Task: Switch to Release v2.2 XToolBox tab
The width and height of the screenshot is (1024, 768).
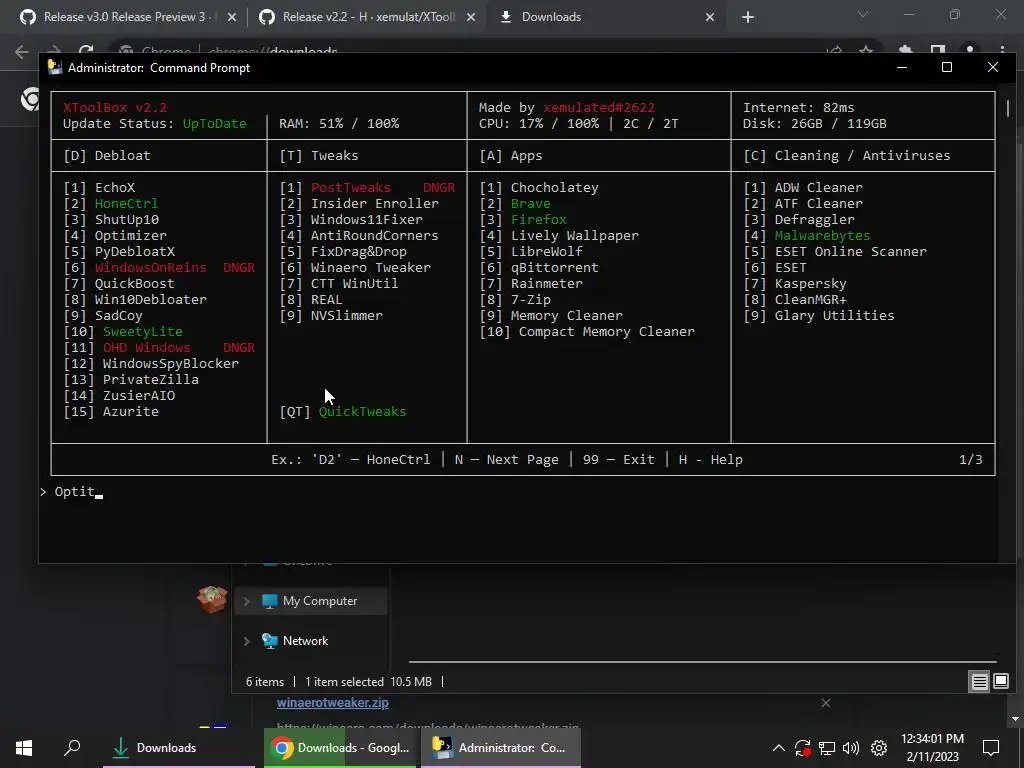Action: tap(367, 17)
